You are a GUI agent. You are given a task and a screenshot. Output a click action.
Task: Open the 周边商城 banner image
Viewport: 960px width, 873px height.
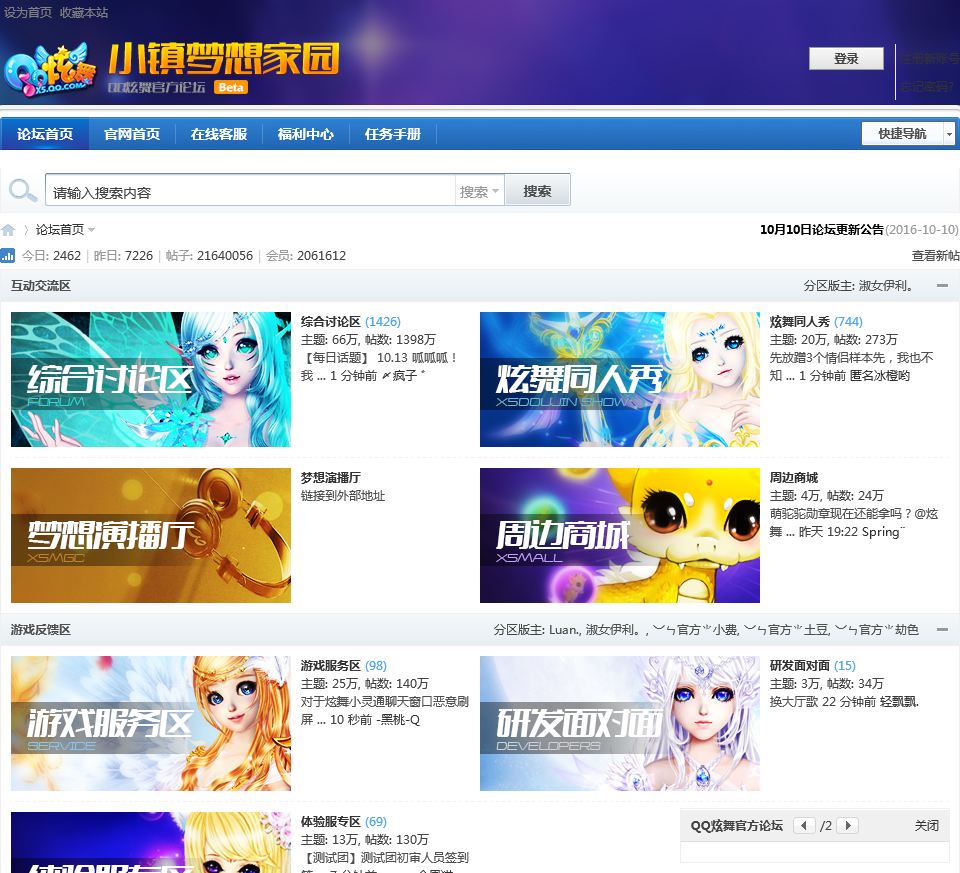pyautogui.click(x=620, y=536)
